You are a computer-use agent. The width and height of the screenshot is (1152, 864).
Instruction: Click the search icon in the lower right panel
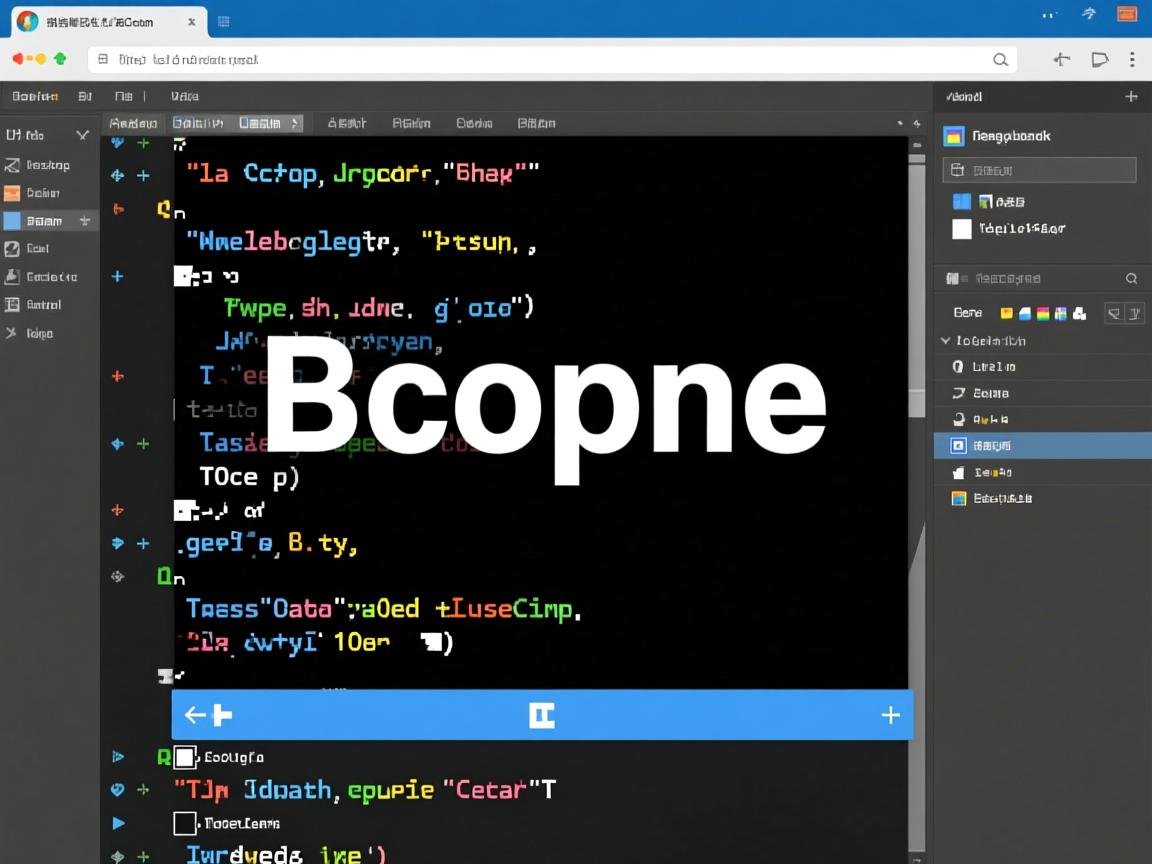point(1131,279)
